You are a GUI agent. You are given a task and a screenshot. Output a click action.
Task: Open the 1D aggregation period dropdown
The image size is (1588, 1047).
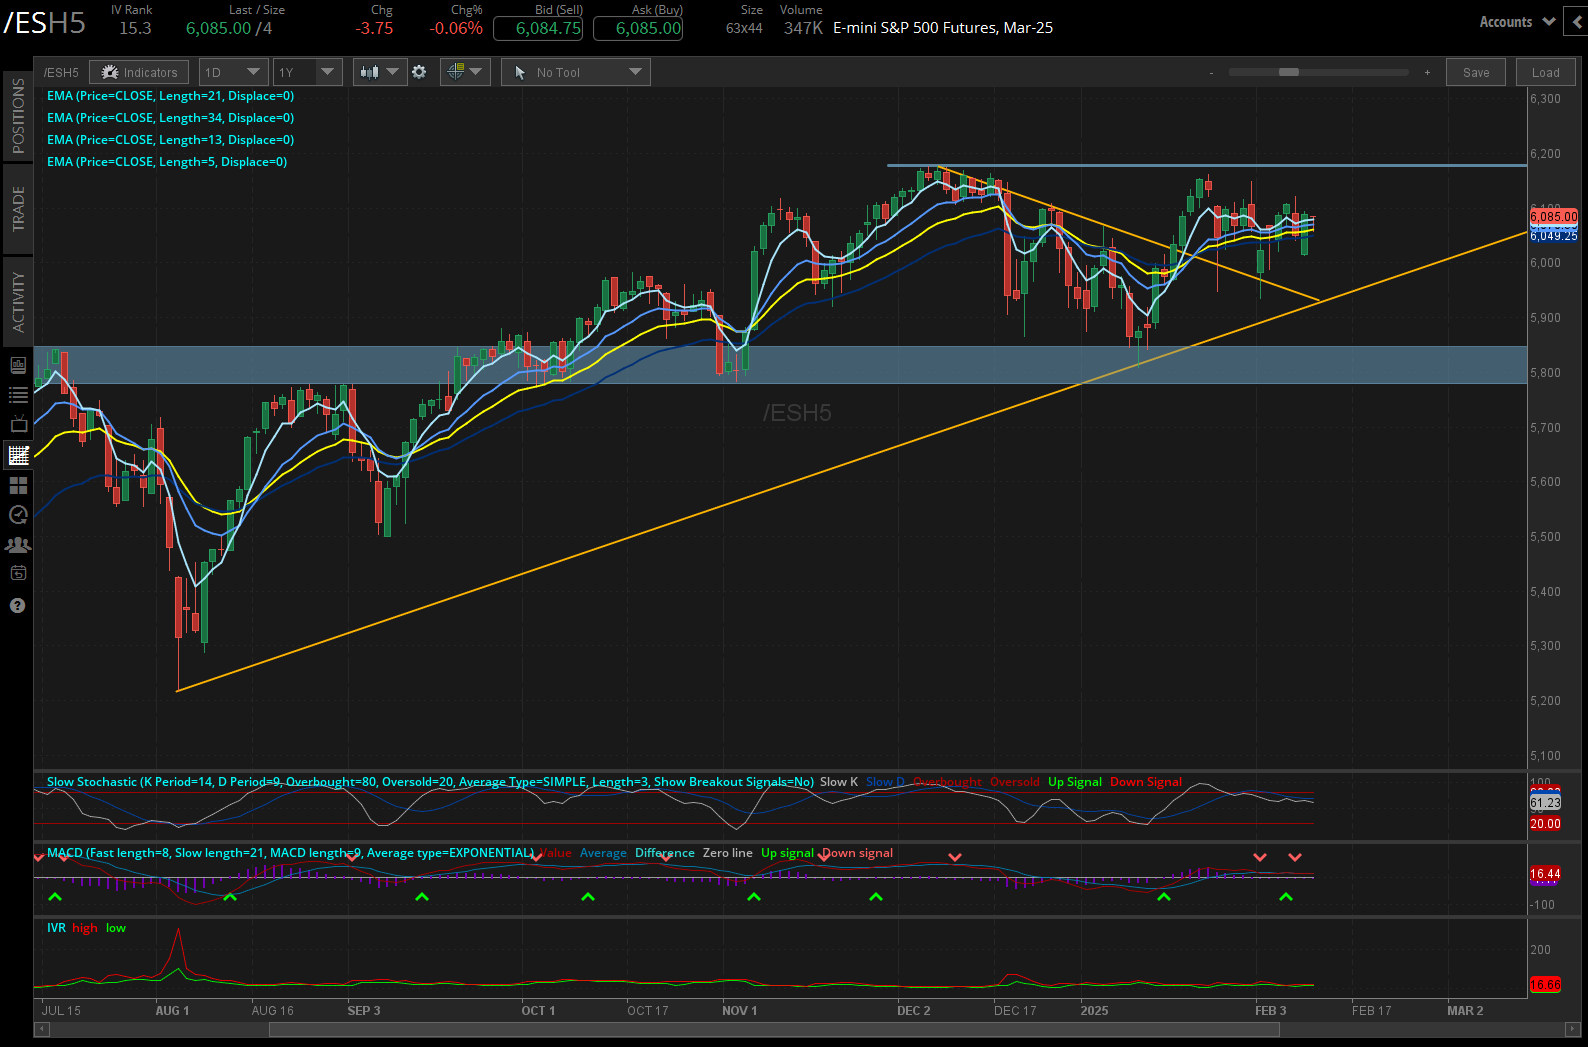(233, 72)
